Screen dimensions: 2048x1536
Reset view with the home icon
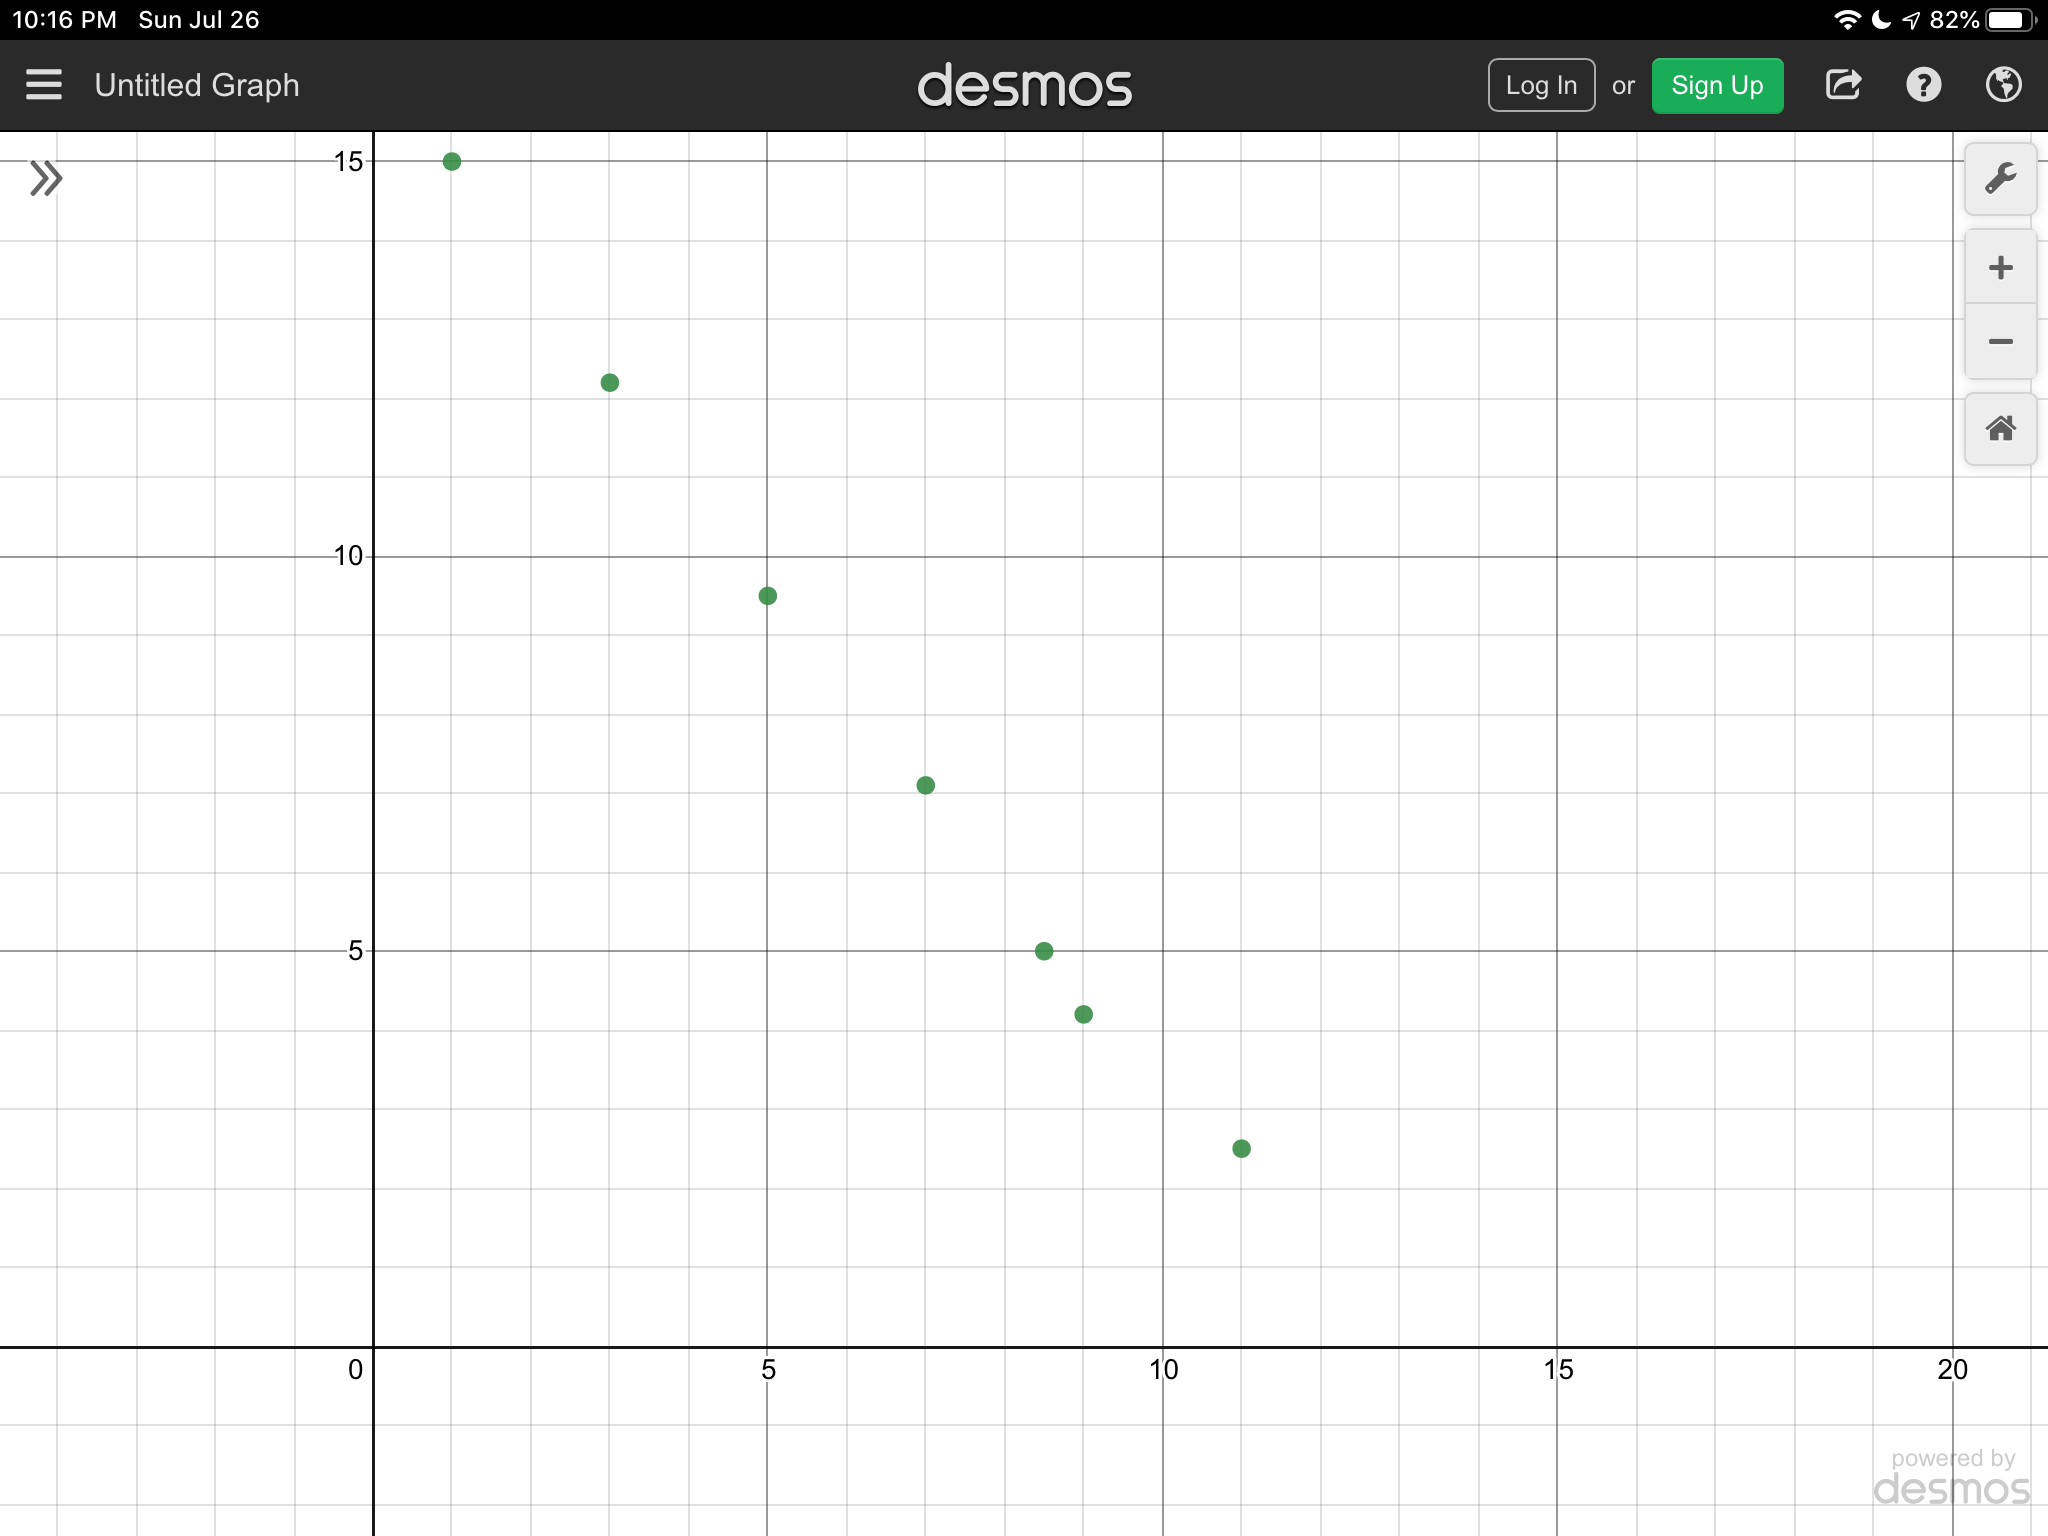(x=2000, y=429)
